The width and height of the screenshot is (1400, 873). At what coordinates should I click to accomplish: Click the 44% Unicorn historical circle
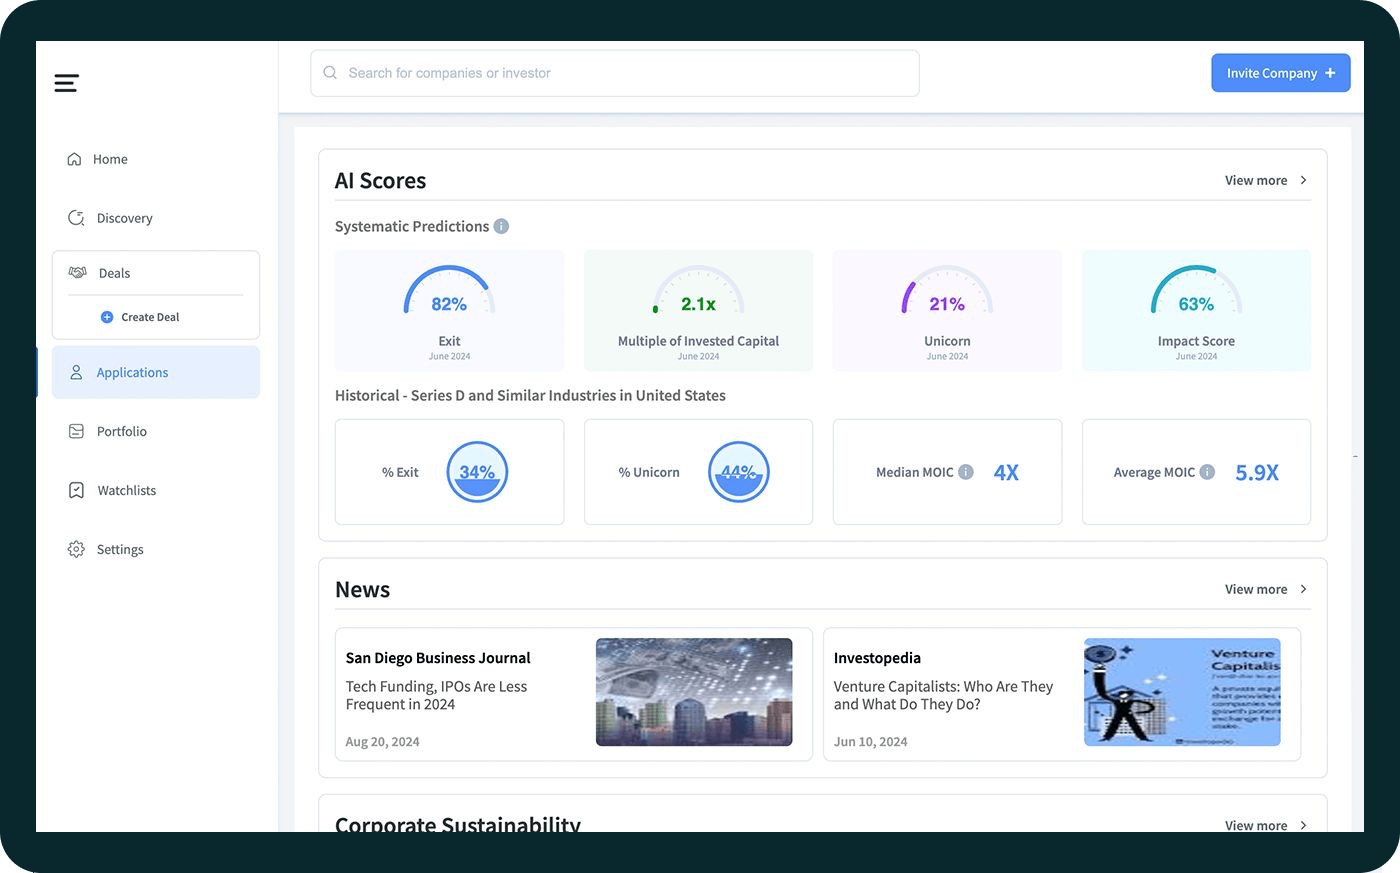tap(739, 472)
